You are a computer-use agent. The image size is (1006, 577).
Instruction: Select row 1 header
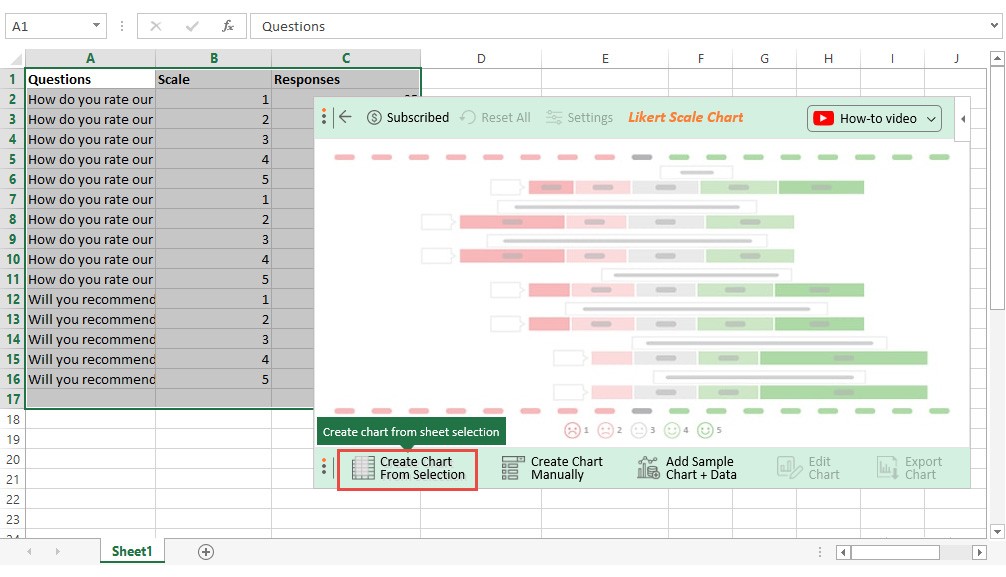pos(12,80)
